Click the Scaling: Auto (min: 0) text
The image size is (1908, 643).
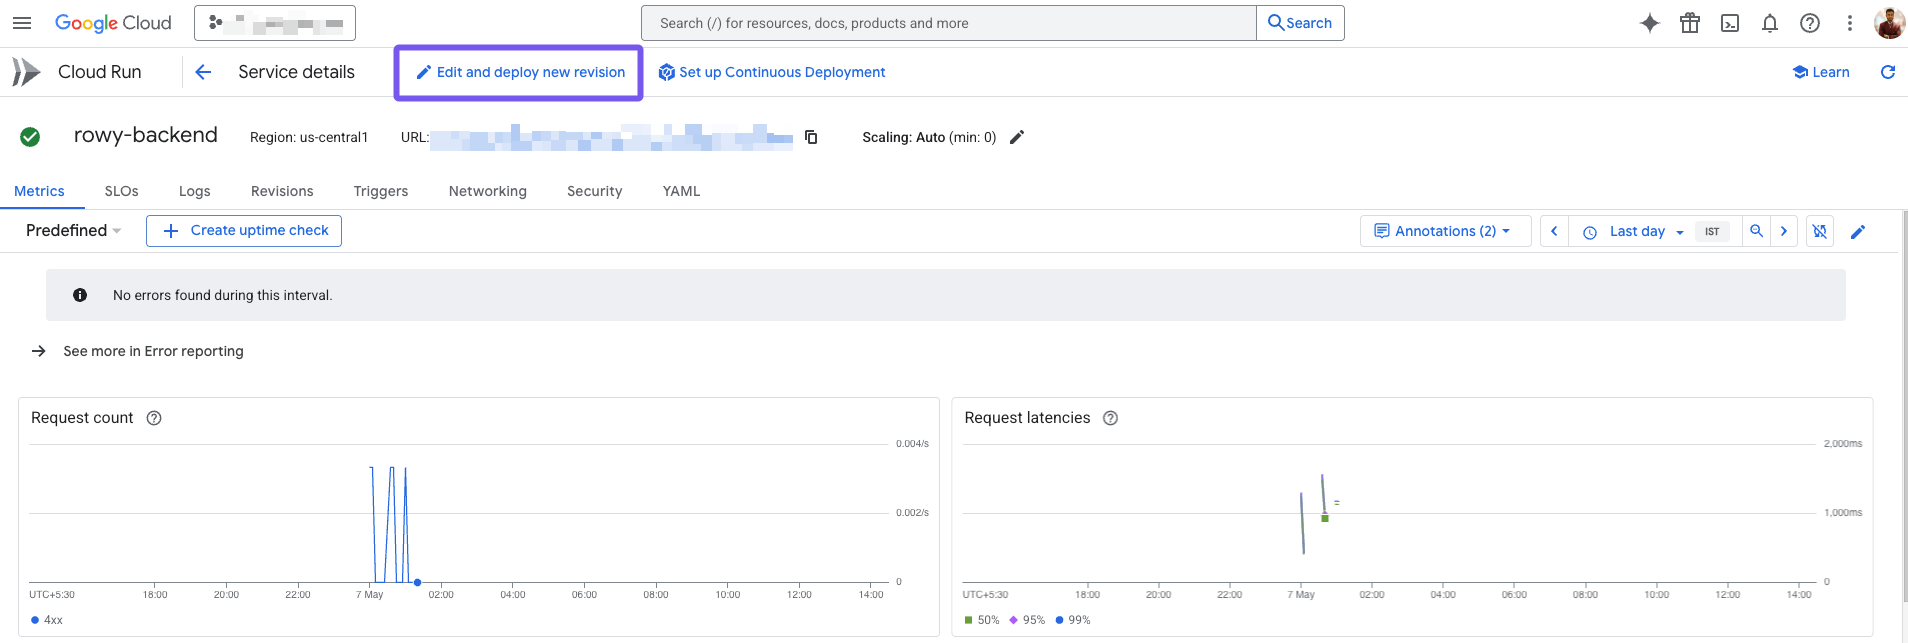929,137
